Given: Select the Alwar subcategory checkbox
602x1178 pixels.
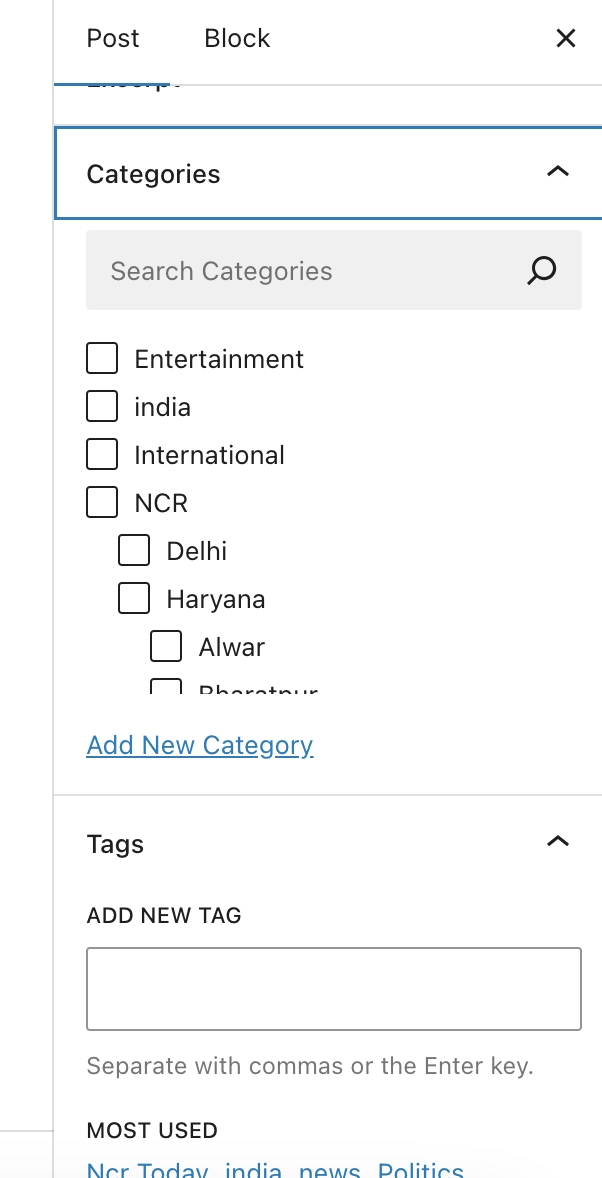Looking at the screenshot, I should coord(166,646).
